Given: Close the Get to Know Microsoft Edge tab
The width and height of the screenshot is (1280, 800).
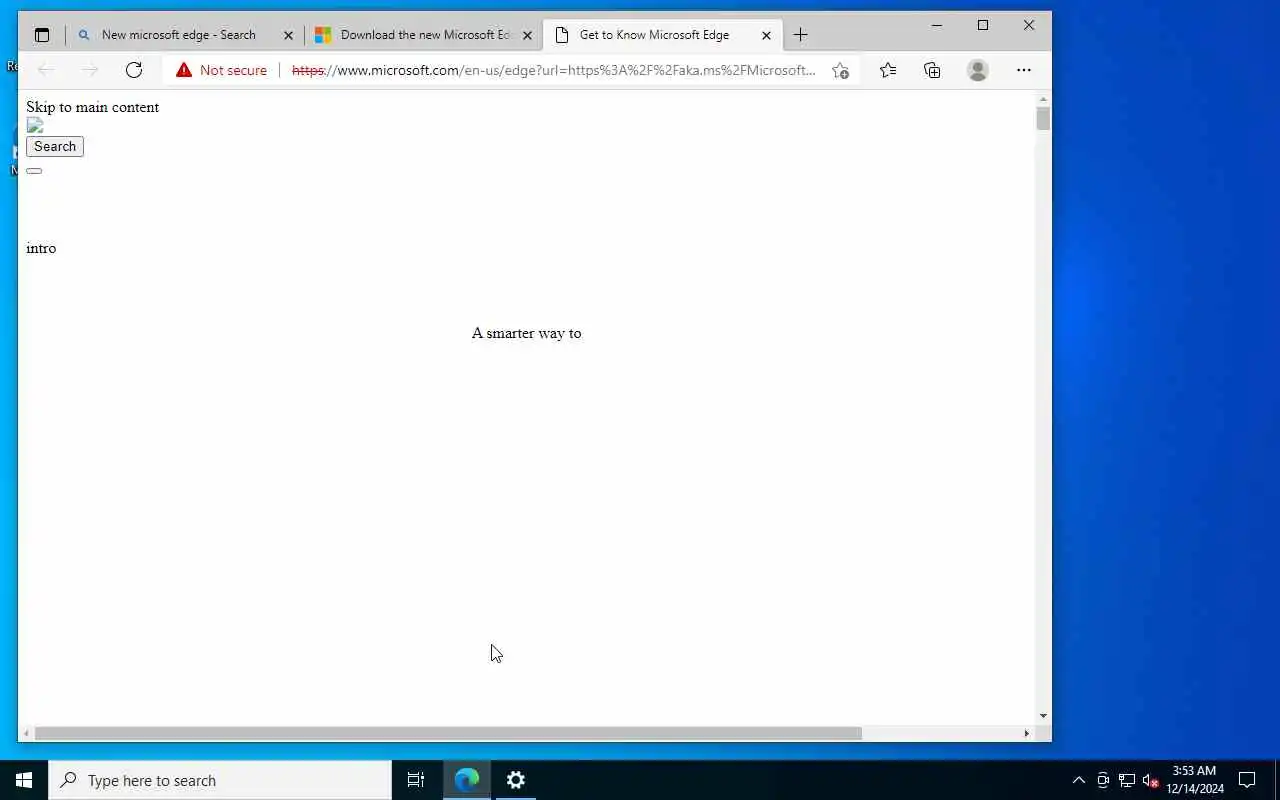Looking at the screenshot, I should click(x=766, y=35).
